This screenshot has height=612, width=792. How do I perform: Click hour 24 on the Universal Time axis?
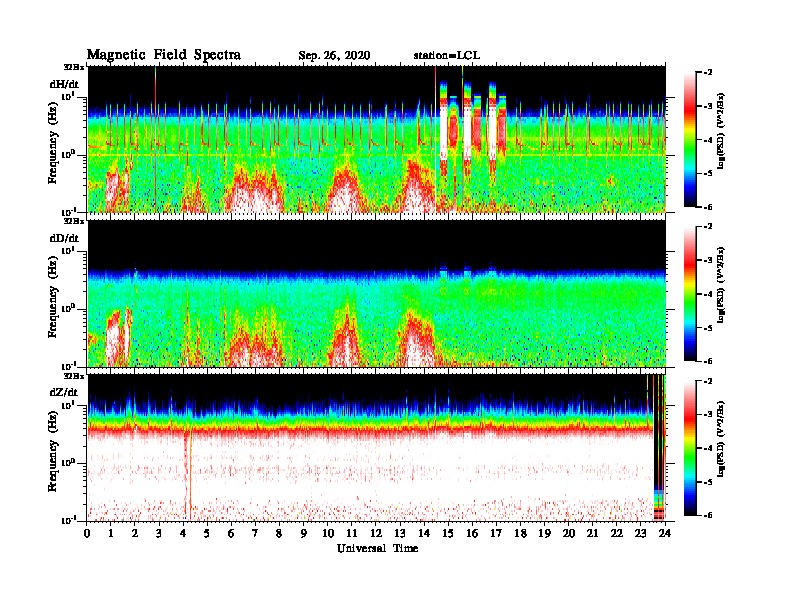pyautogui.click(x=665, y=534)
